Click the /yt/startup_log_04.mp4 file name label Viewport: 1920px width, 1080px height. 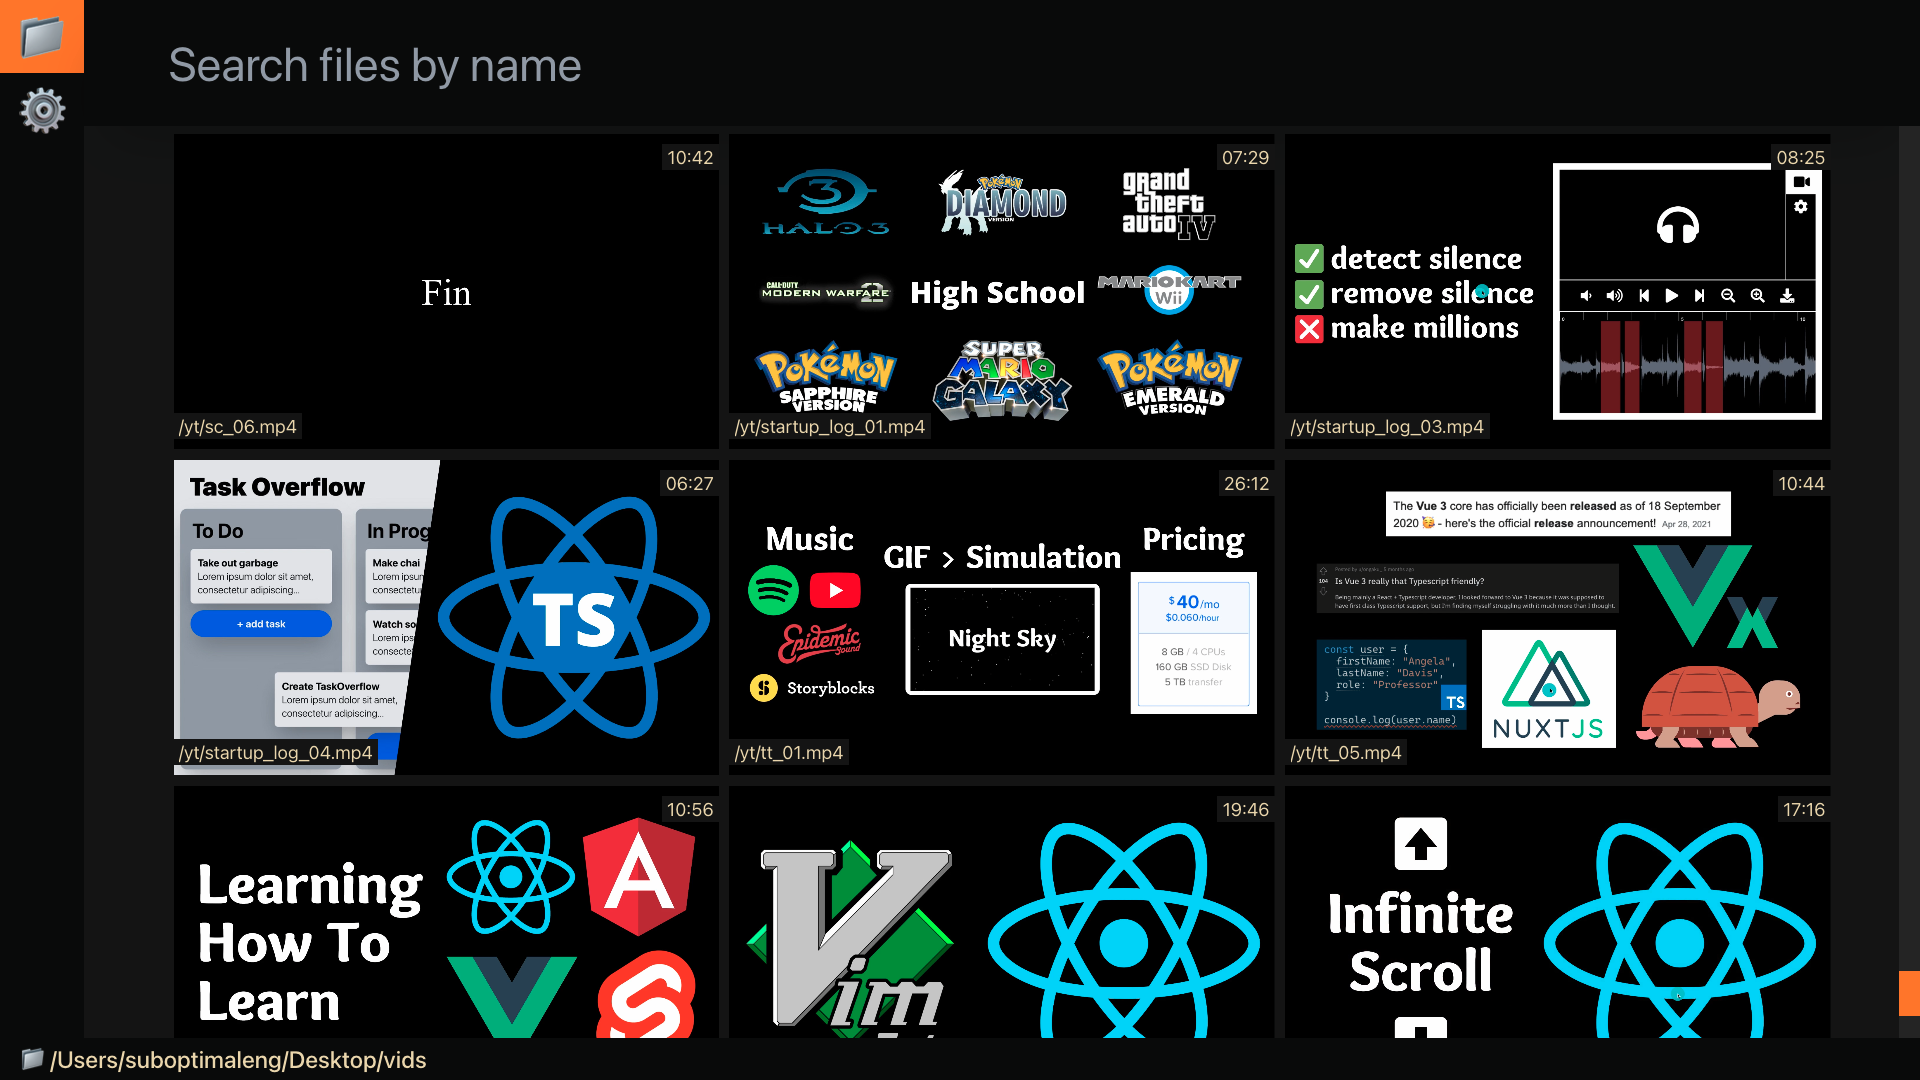(276, 753)
